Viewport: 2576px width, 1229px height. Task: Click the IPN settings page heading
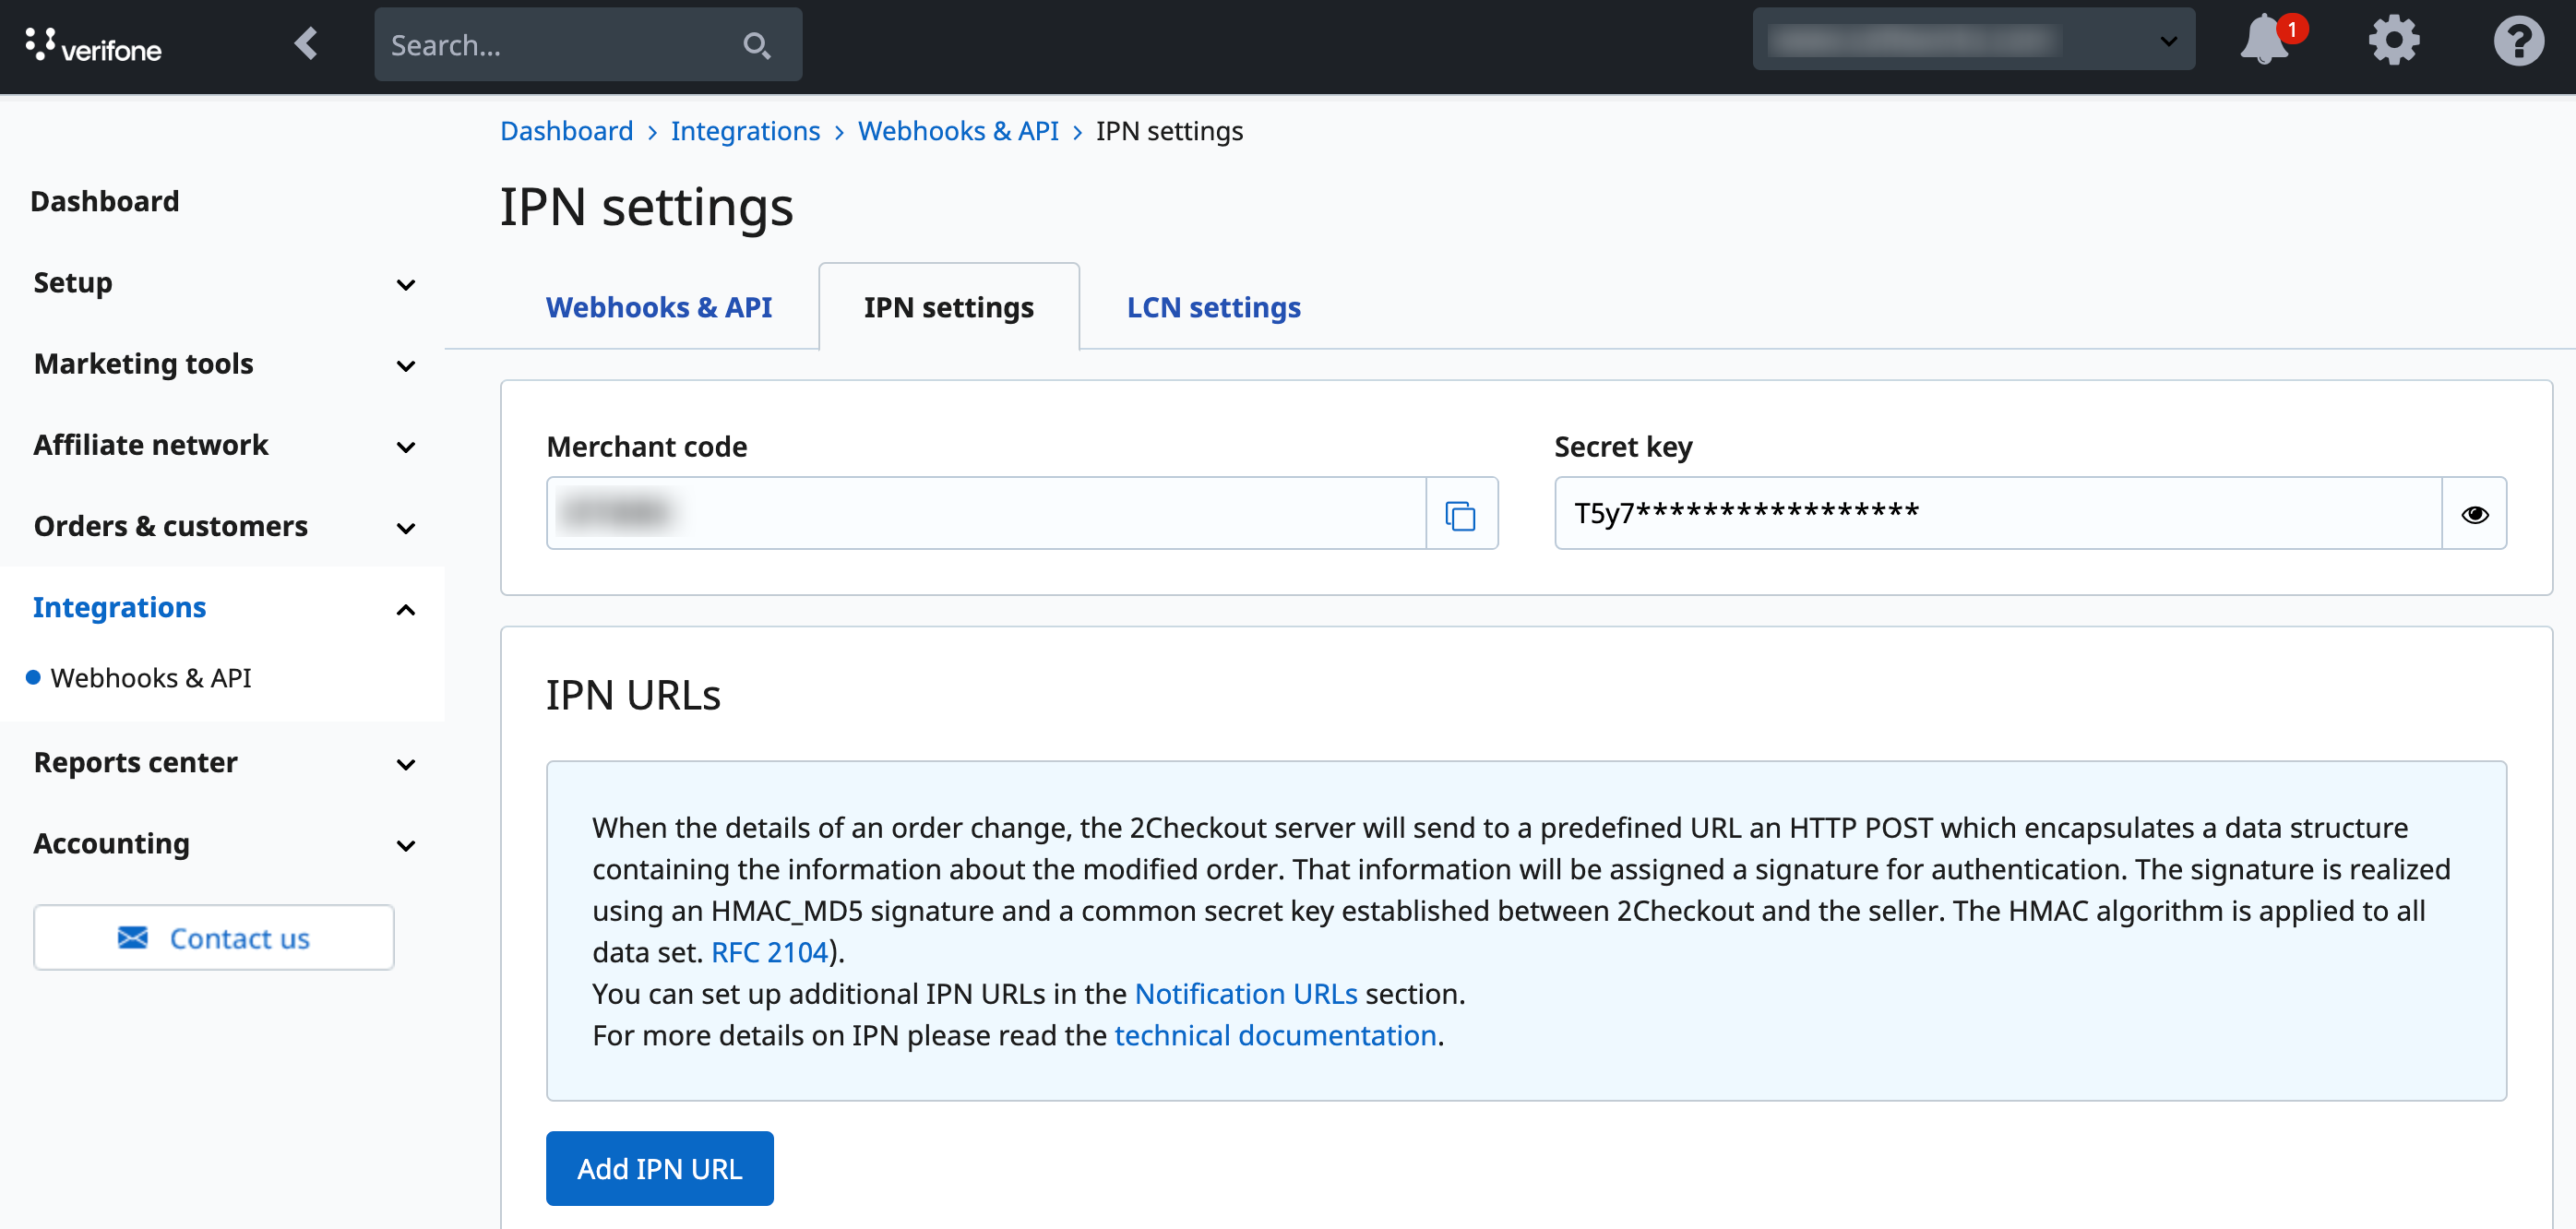pos(646,207)
